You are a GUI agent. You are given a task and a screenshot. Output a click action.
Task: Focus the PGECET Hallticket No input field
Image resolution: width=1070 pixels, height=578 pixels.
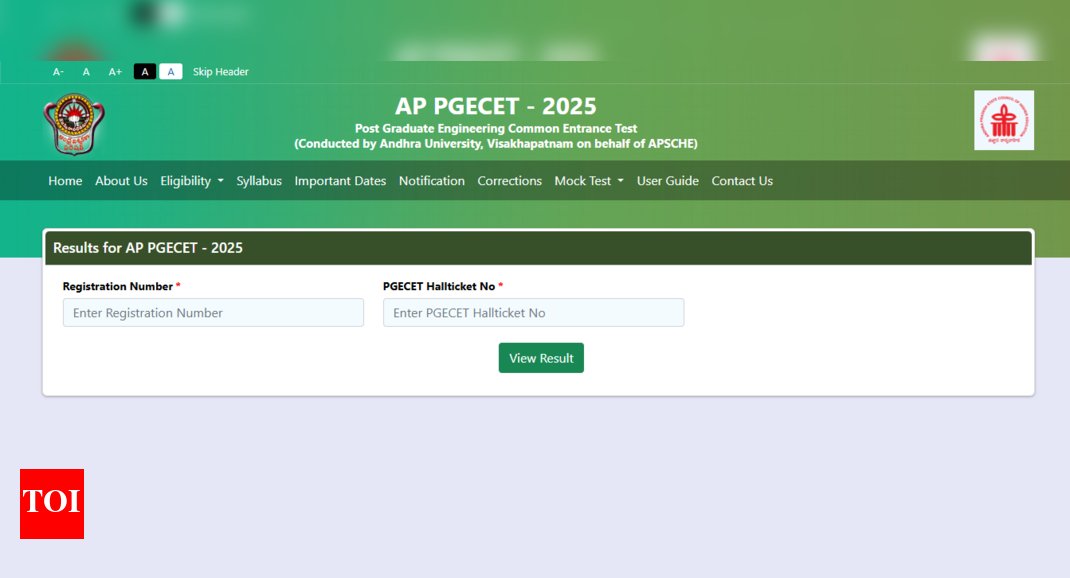click(x=533, y=313)
